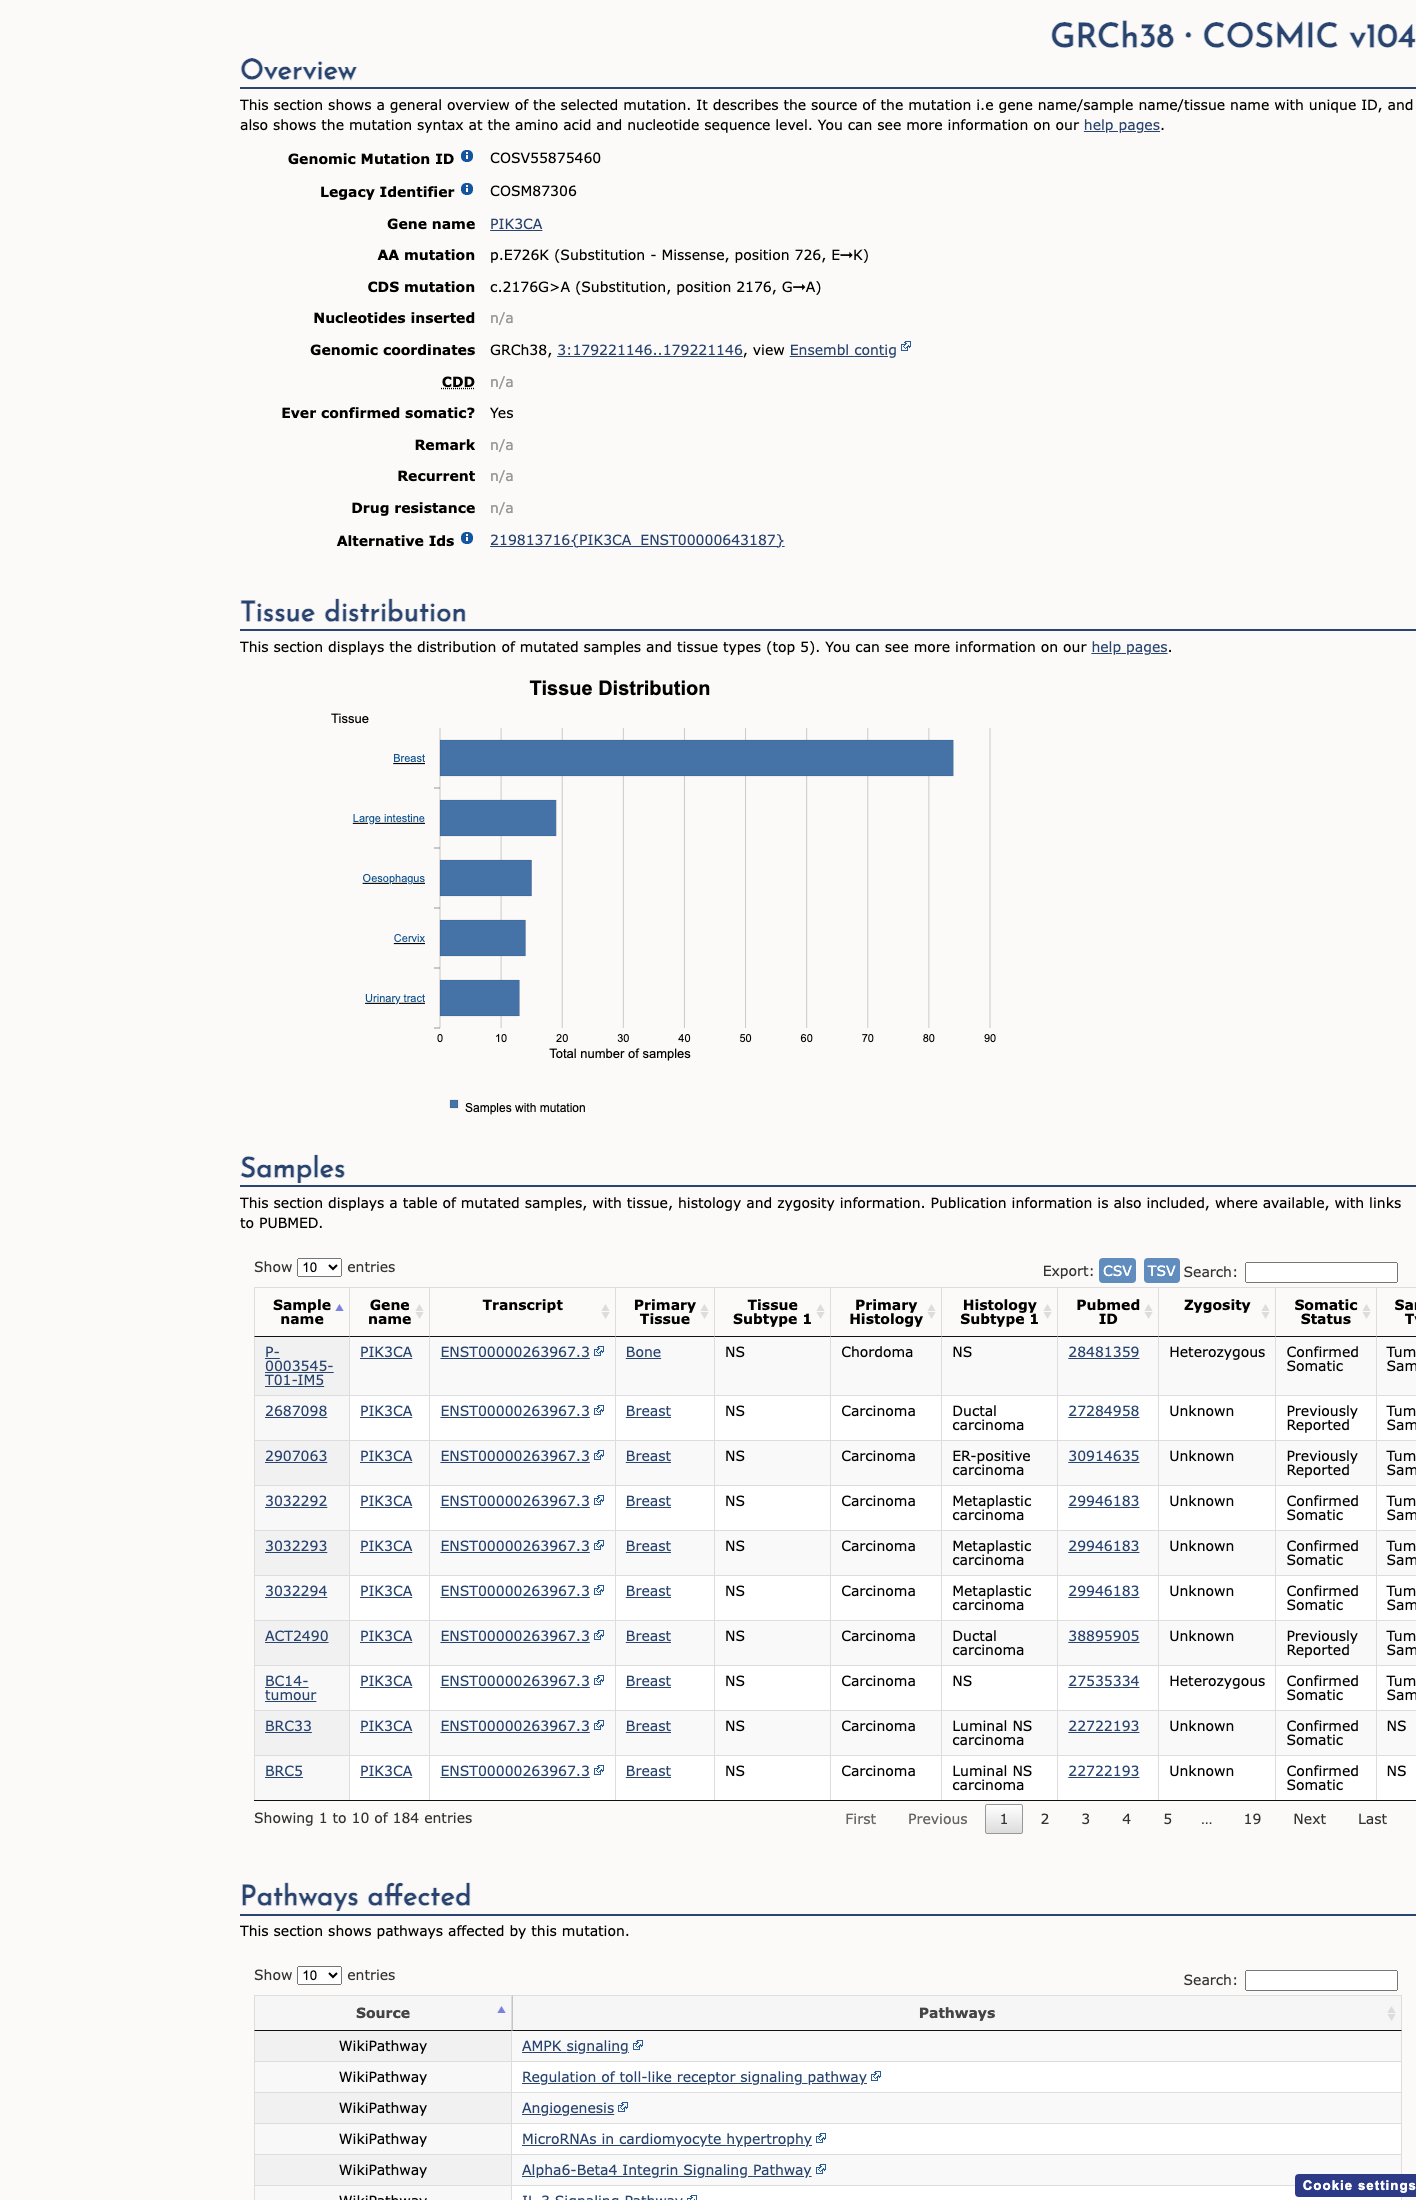
Task: Click external icon in BRC5 row transcript cell
Action: (599, 1770)
